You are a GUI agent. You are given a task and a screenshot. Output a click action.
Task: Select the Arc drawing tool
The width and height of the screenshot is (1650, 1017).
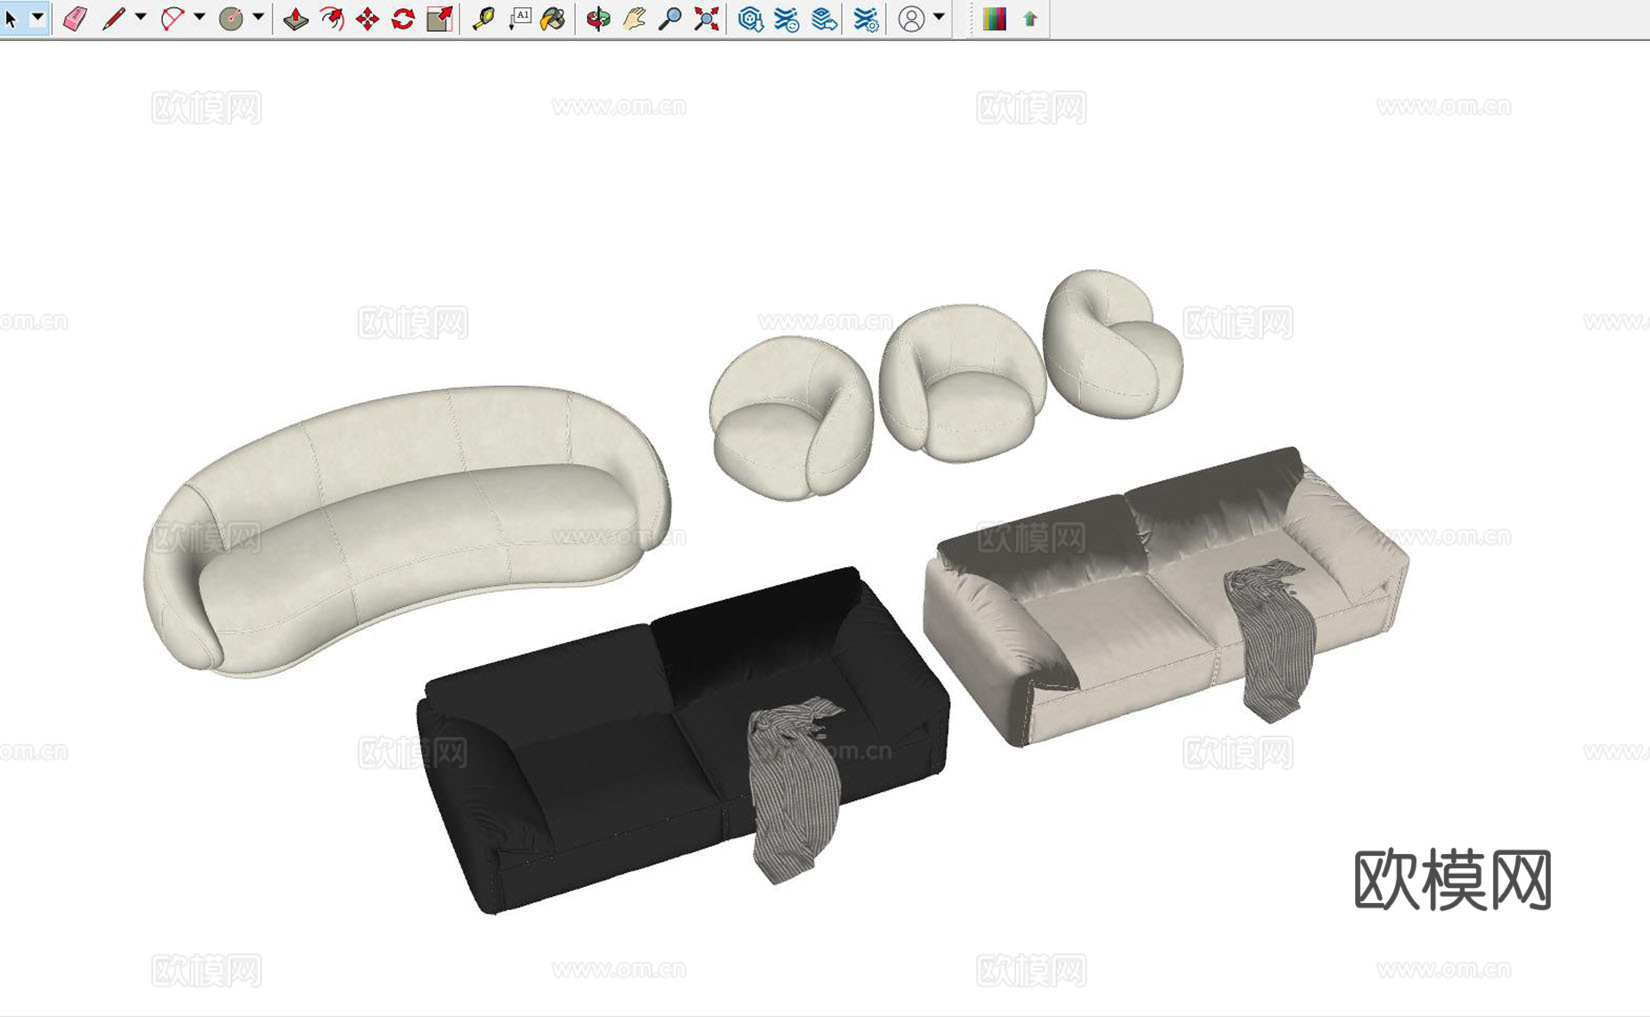(x=173, y=18)
